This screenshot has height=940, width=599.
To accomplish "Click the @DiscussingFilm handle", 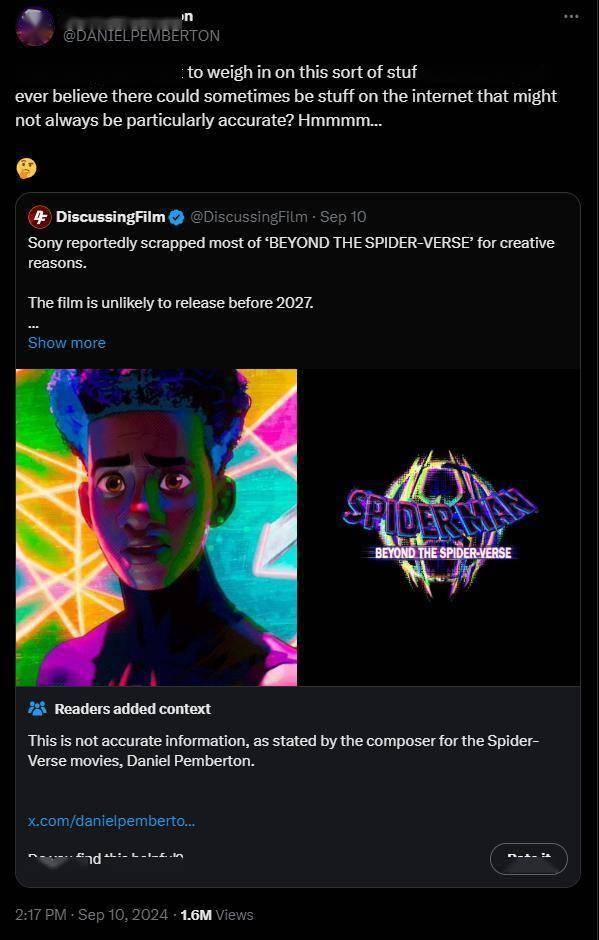I will 249,217.
